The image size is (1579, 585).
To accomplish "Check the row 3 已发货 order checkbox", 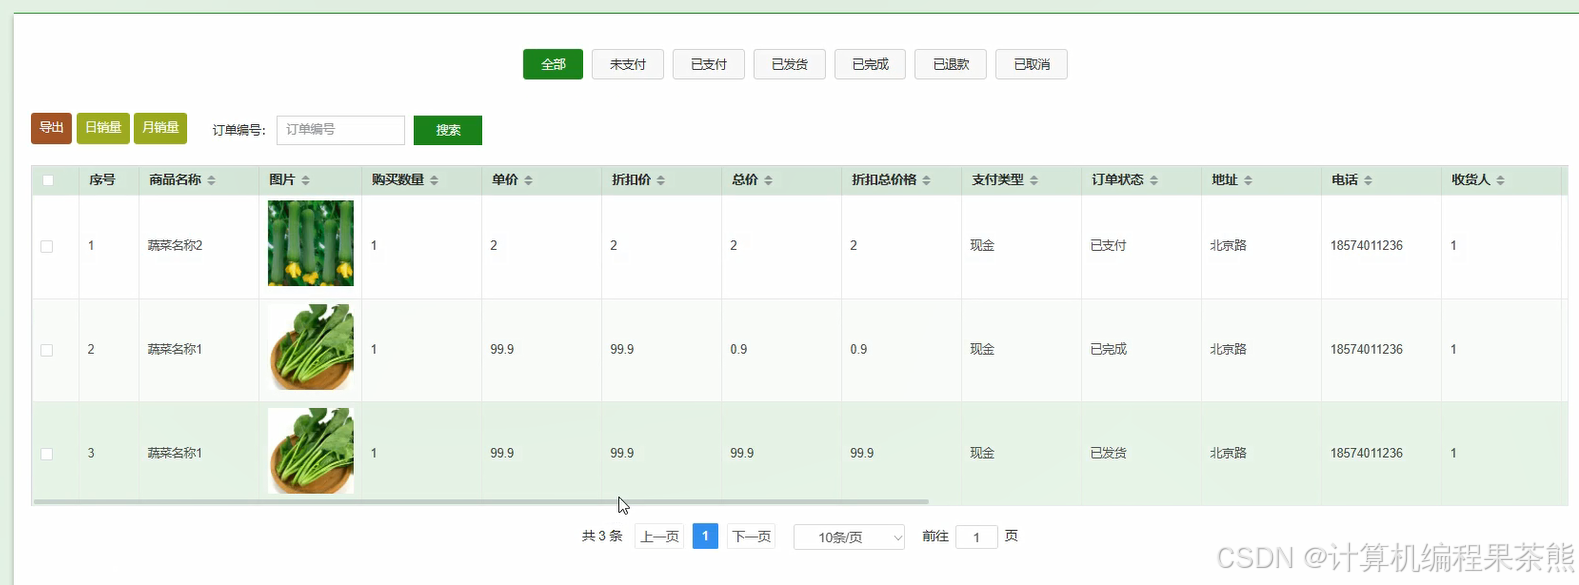I will tap(46, 454).
